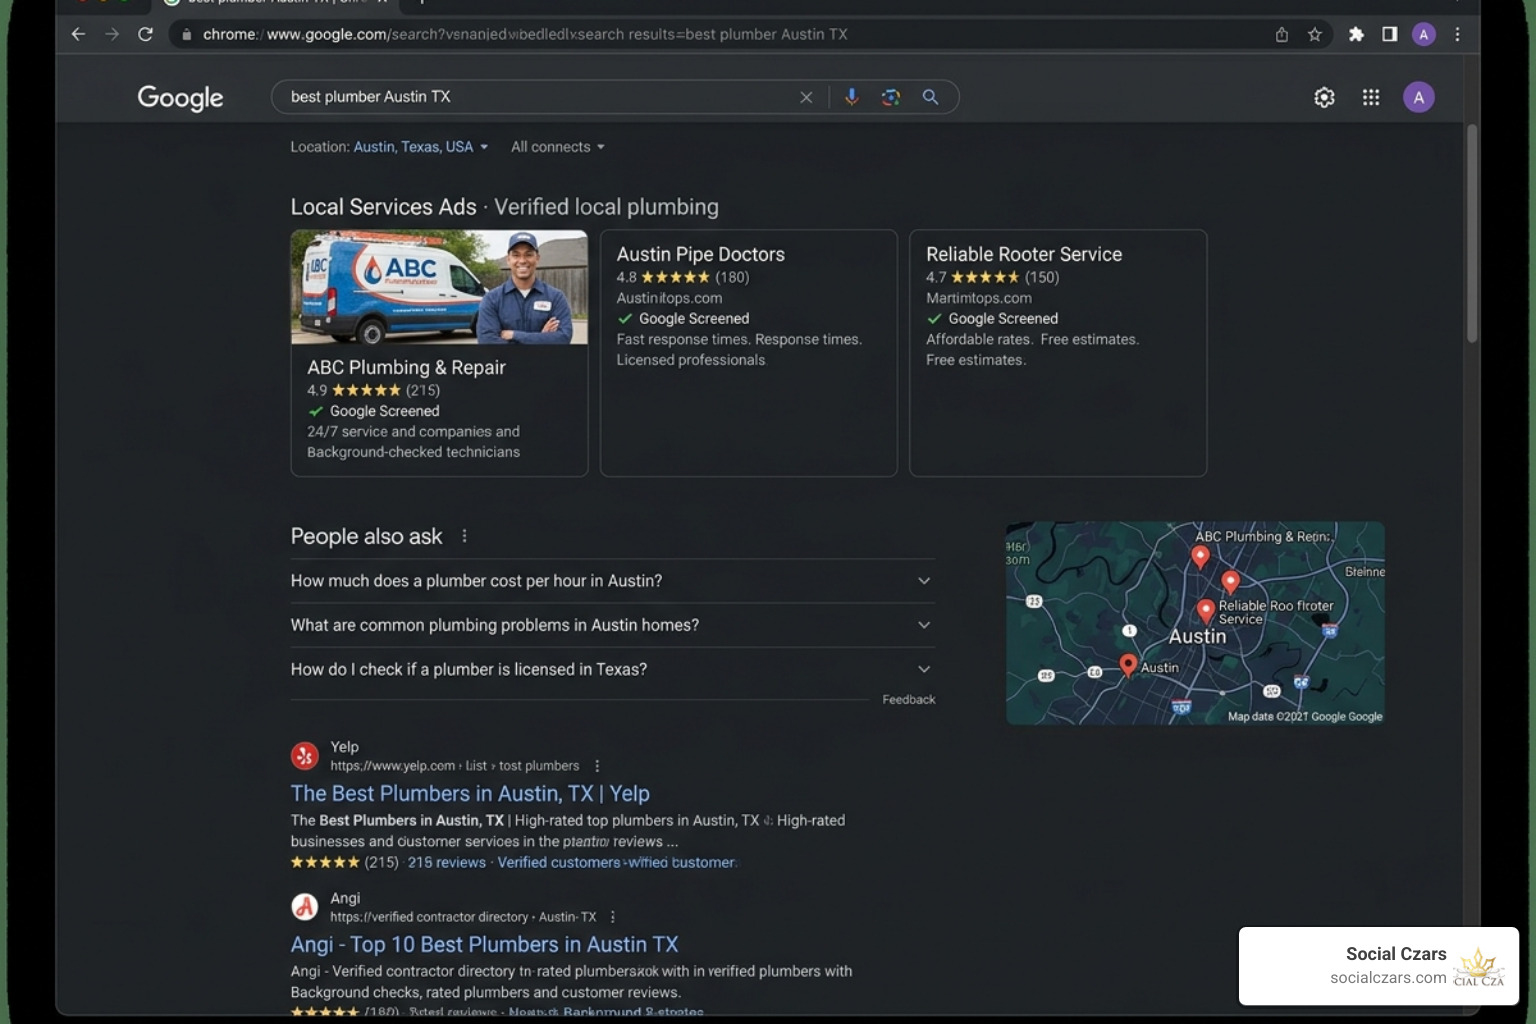This screenshot has width=1536, height=1024.
Task: Open the Google apps grid
Action: click(1371, 97)
